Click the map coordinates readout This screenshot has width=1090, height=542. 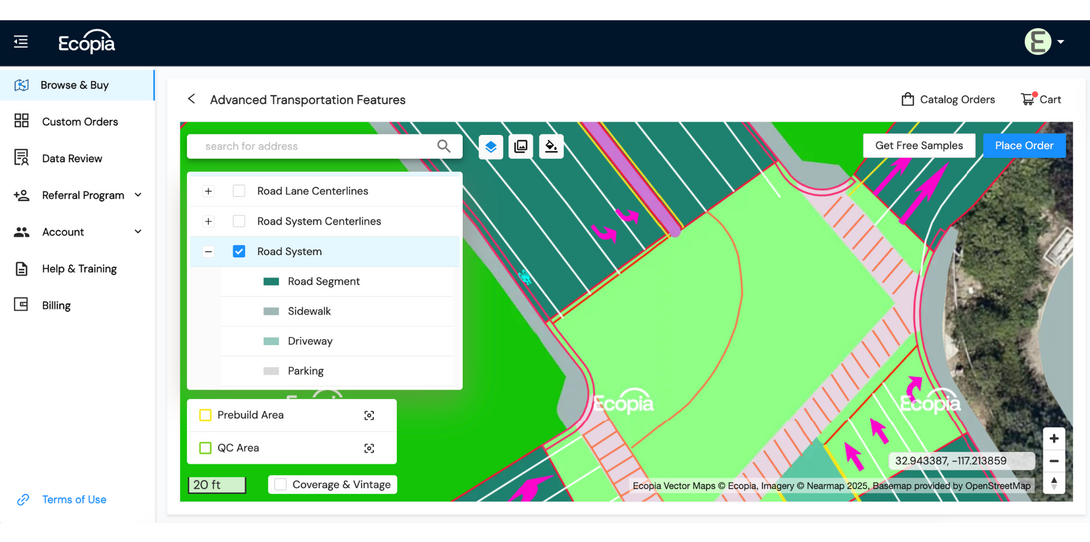pyautogui.click(x=962, y=461)
